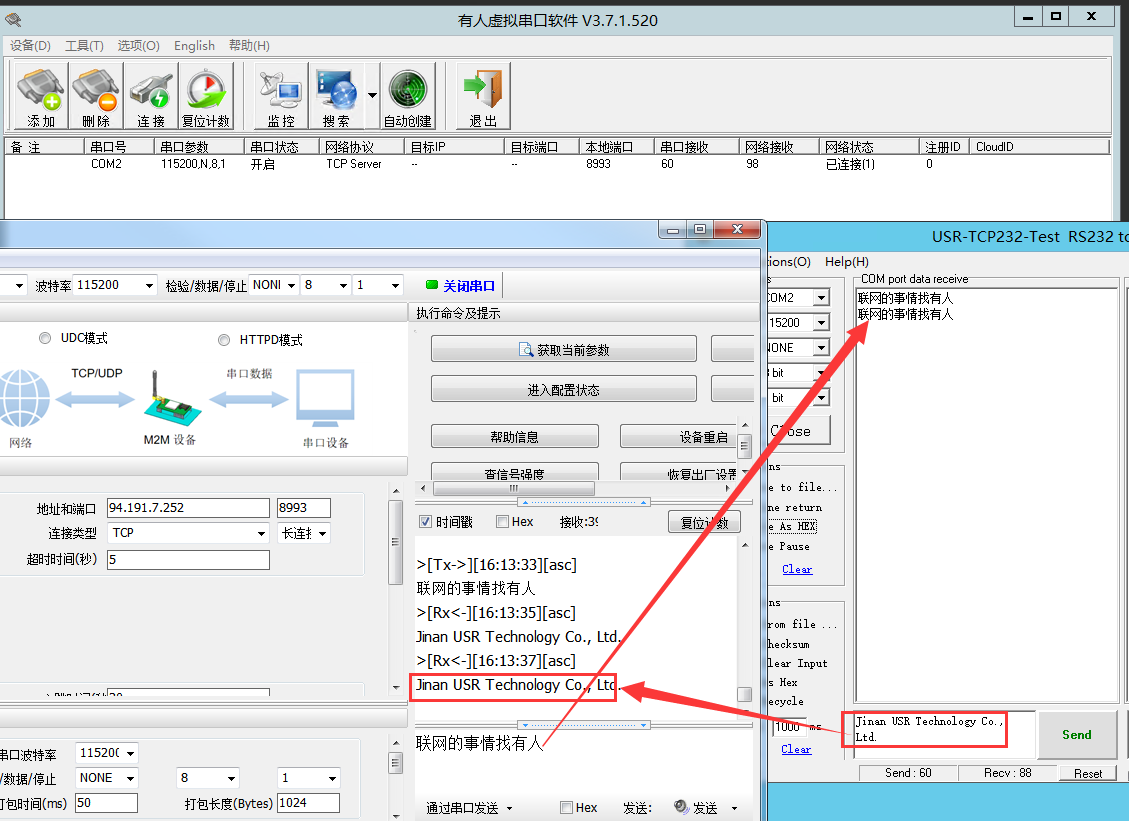Viewport: 1129px width, 821px height.
Task: Click the 复位计数 reset count toolbar icon
Action: click(x=206, y=97)
